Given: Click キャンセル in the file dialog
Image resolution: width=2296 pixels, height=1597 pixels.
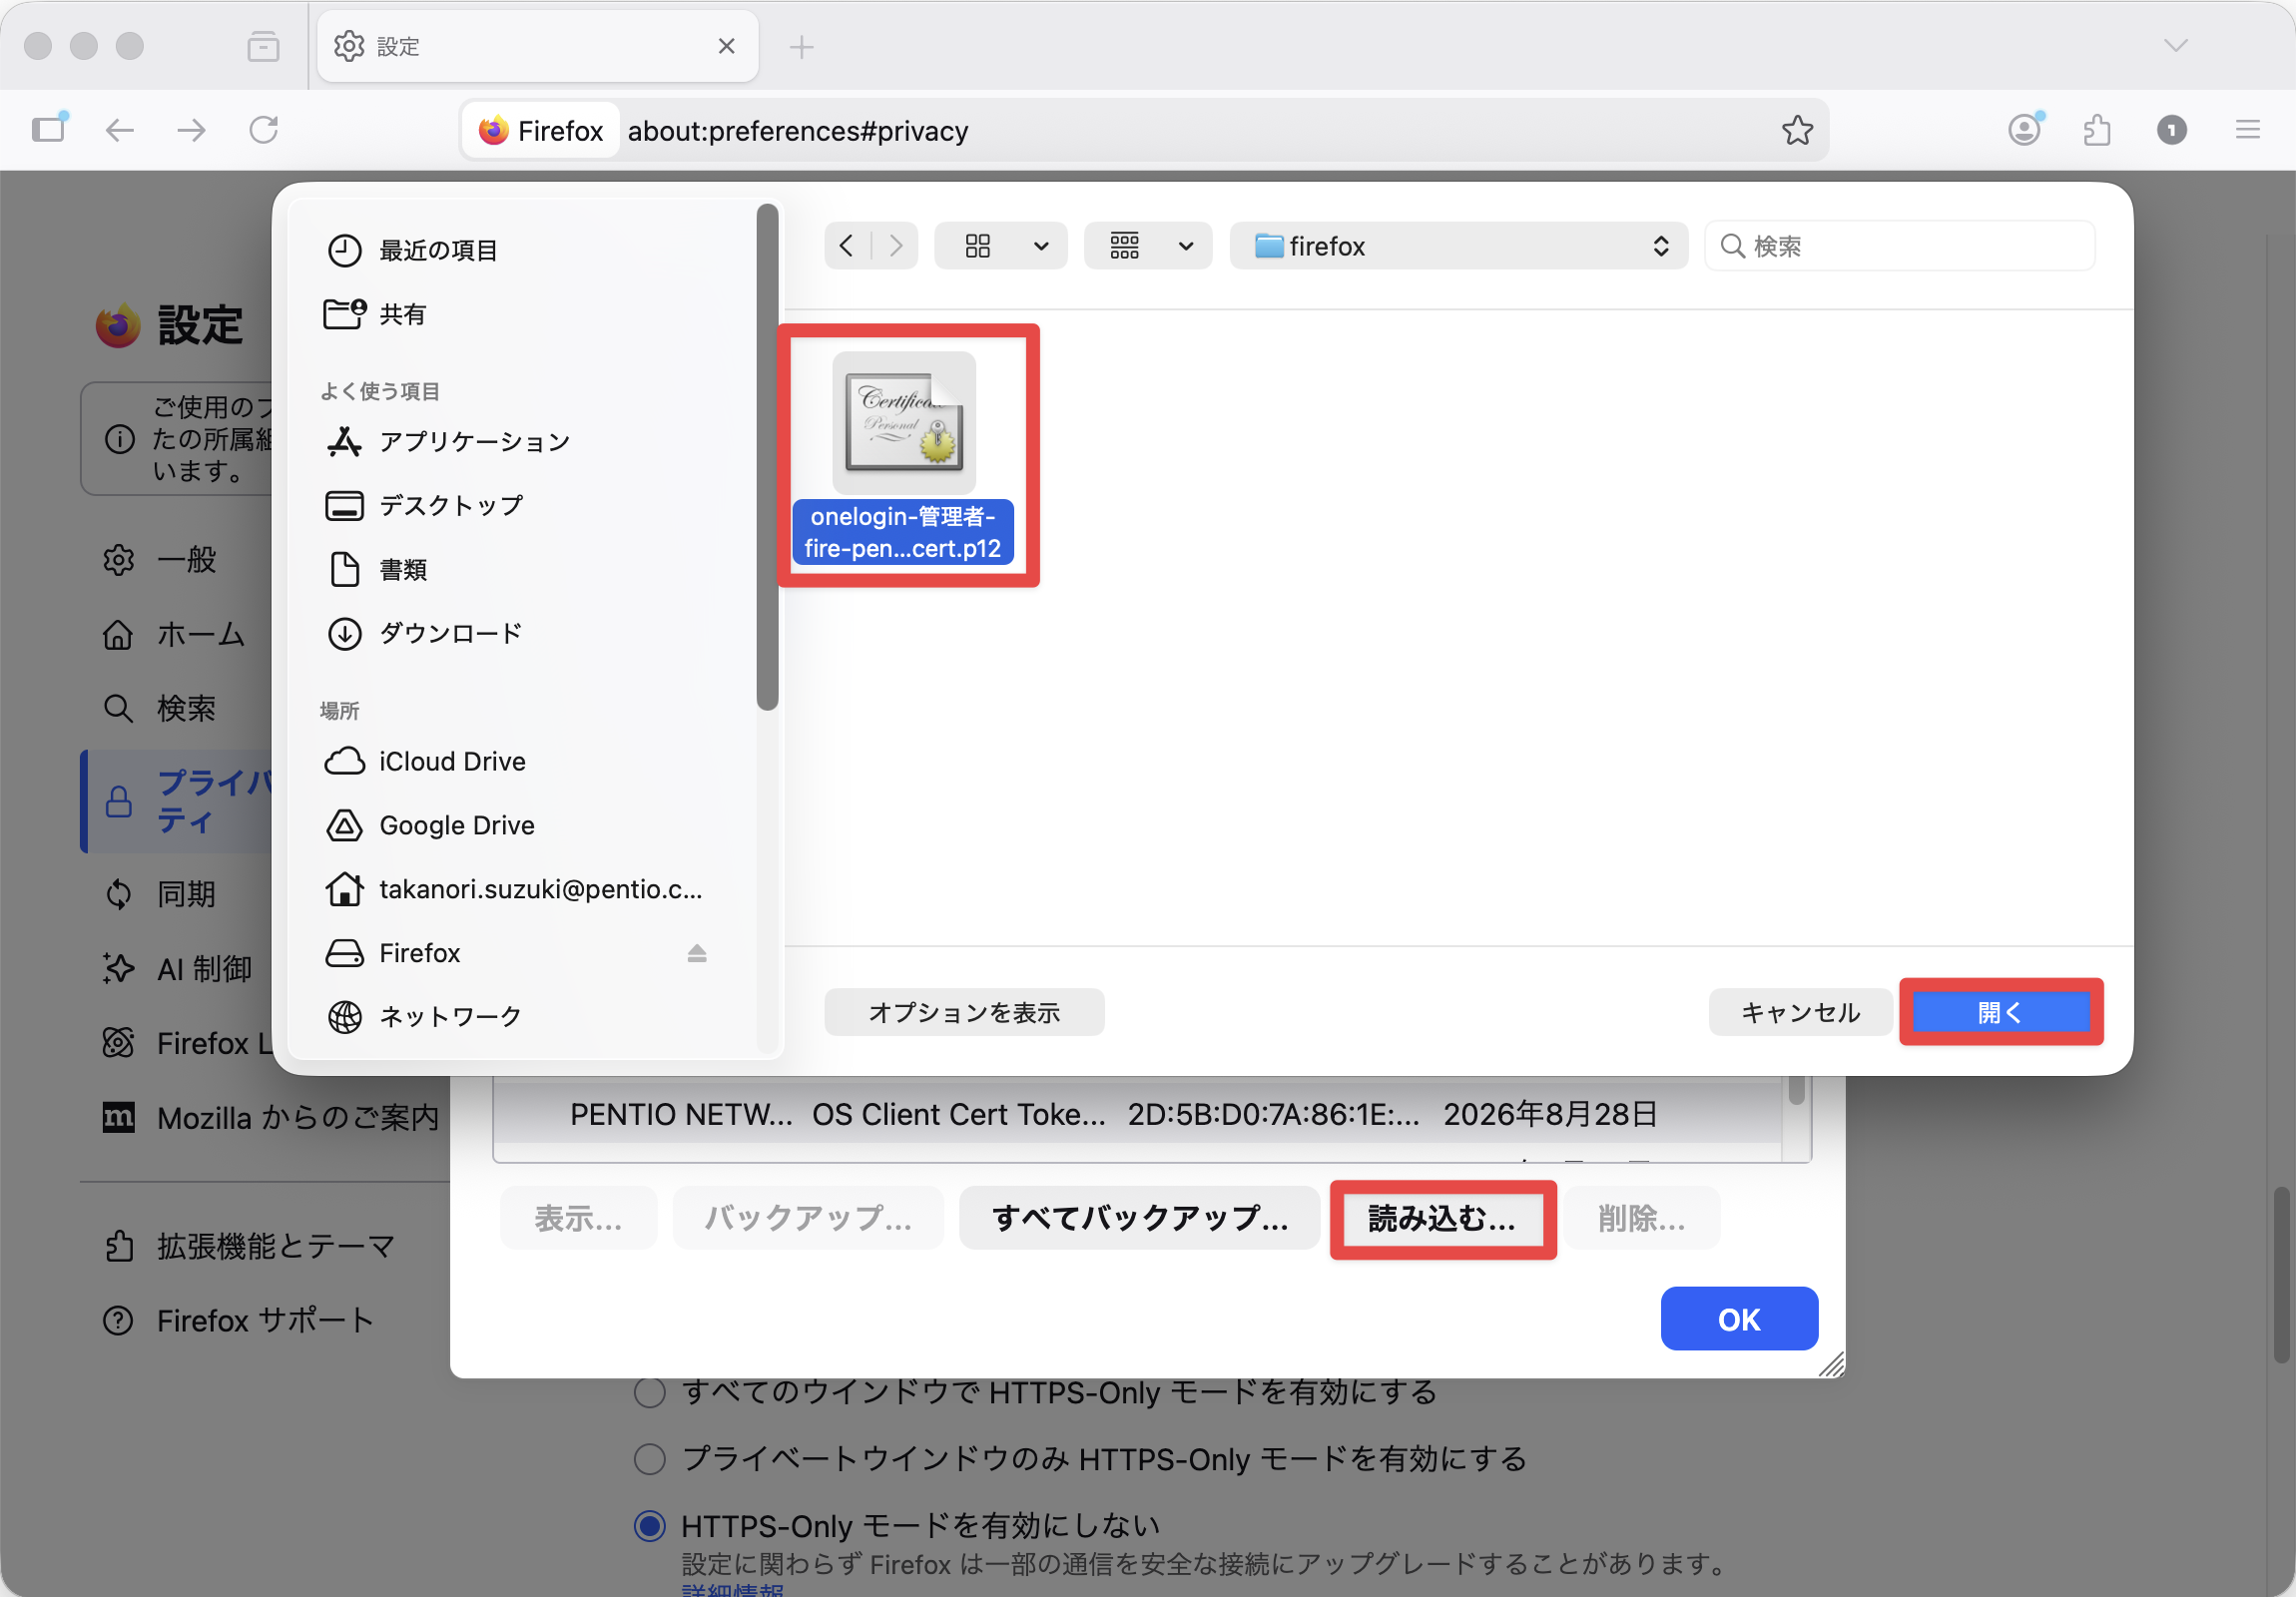Looking at the screenshot, I should [1800, 1013].
